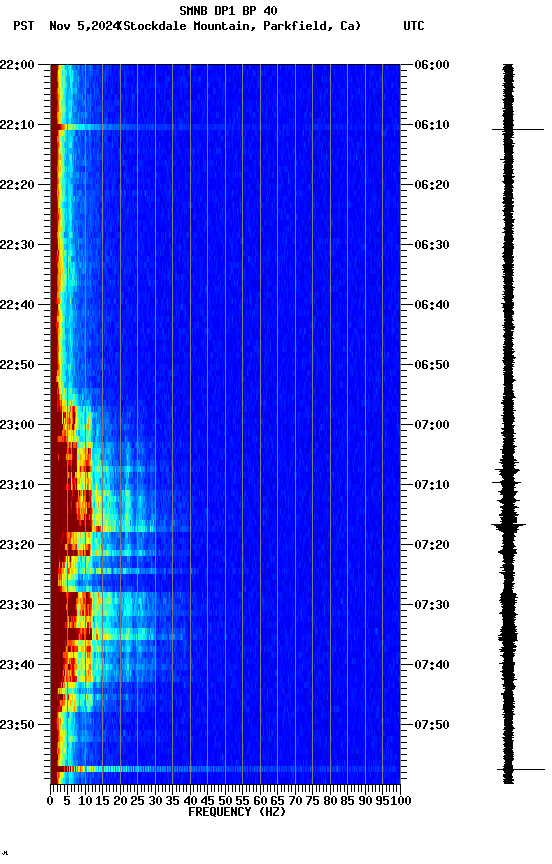Click the seismogram spike near 06:10 UTC
552x864 pixels.
pyautogui.click(x=518, y=129)
